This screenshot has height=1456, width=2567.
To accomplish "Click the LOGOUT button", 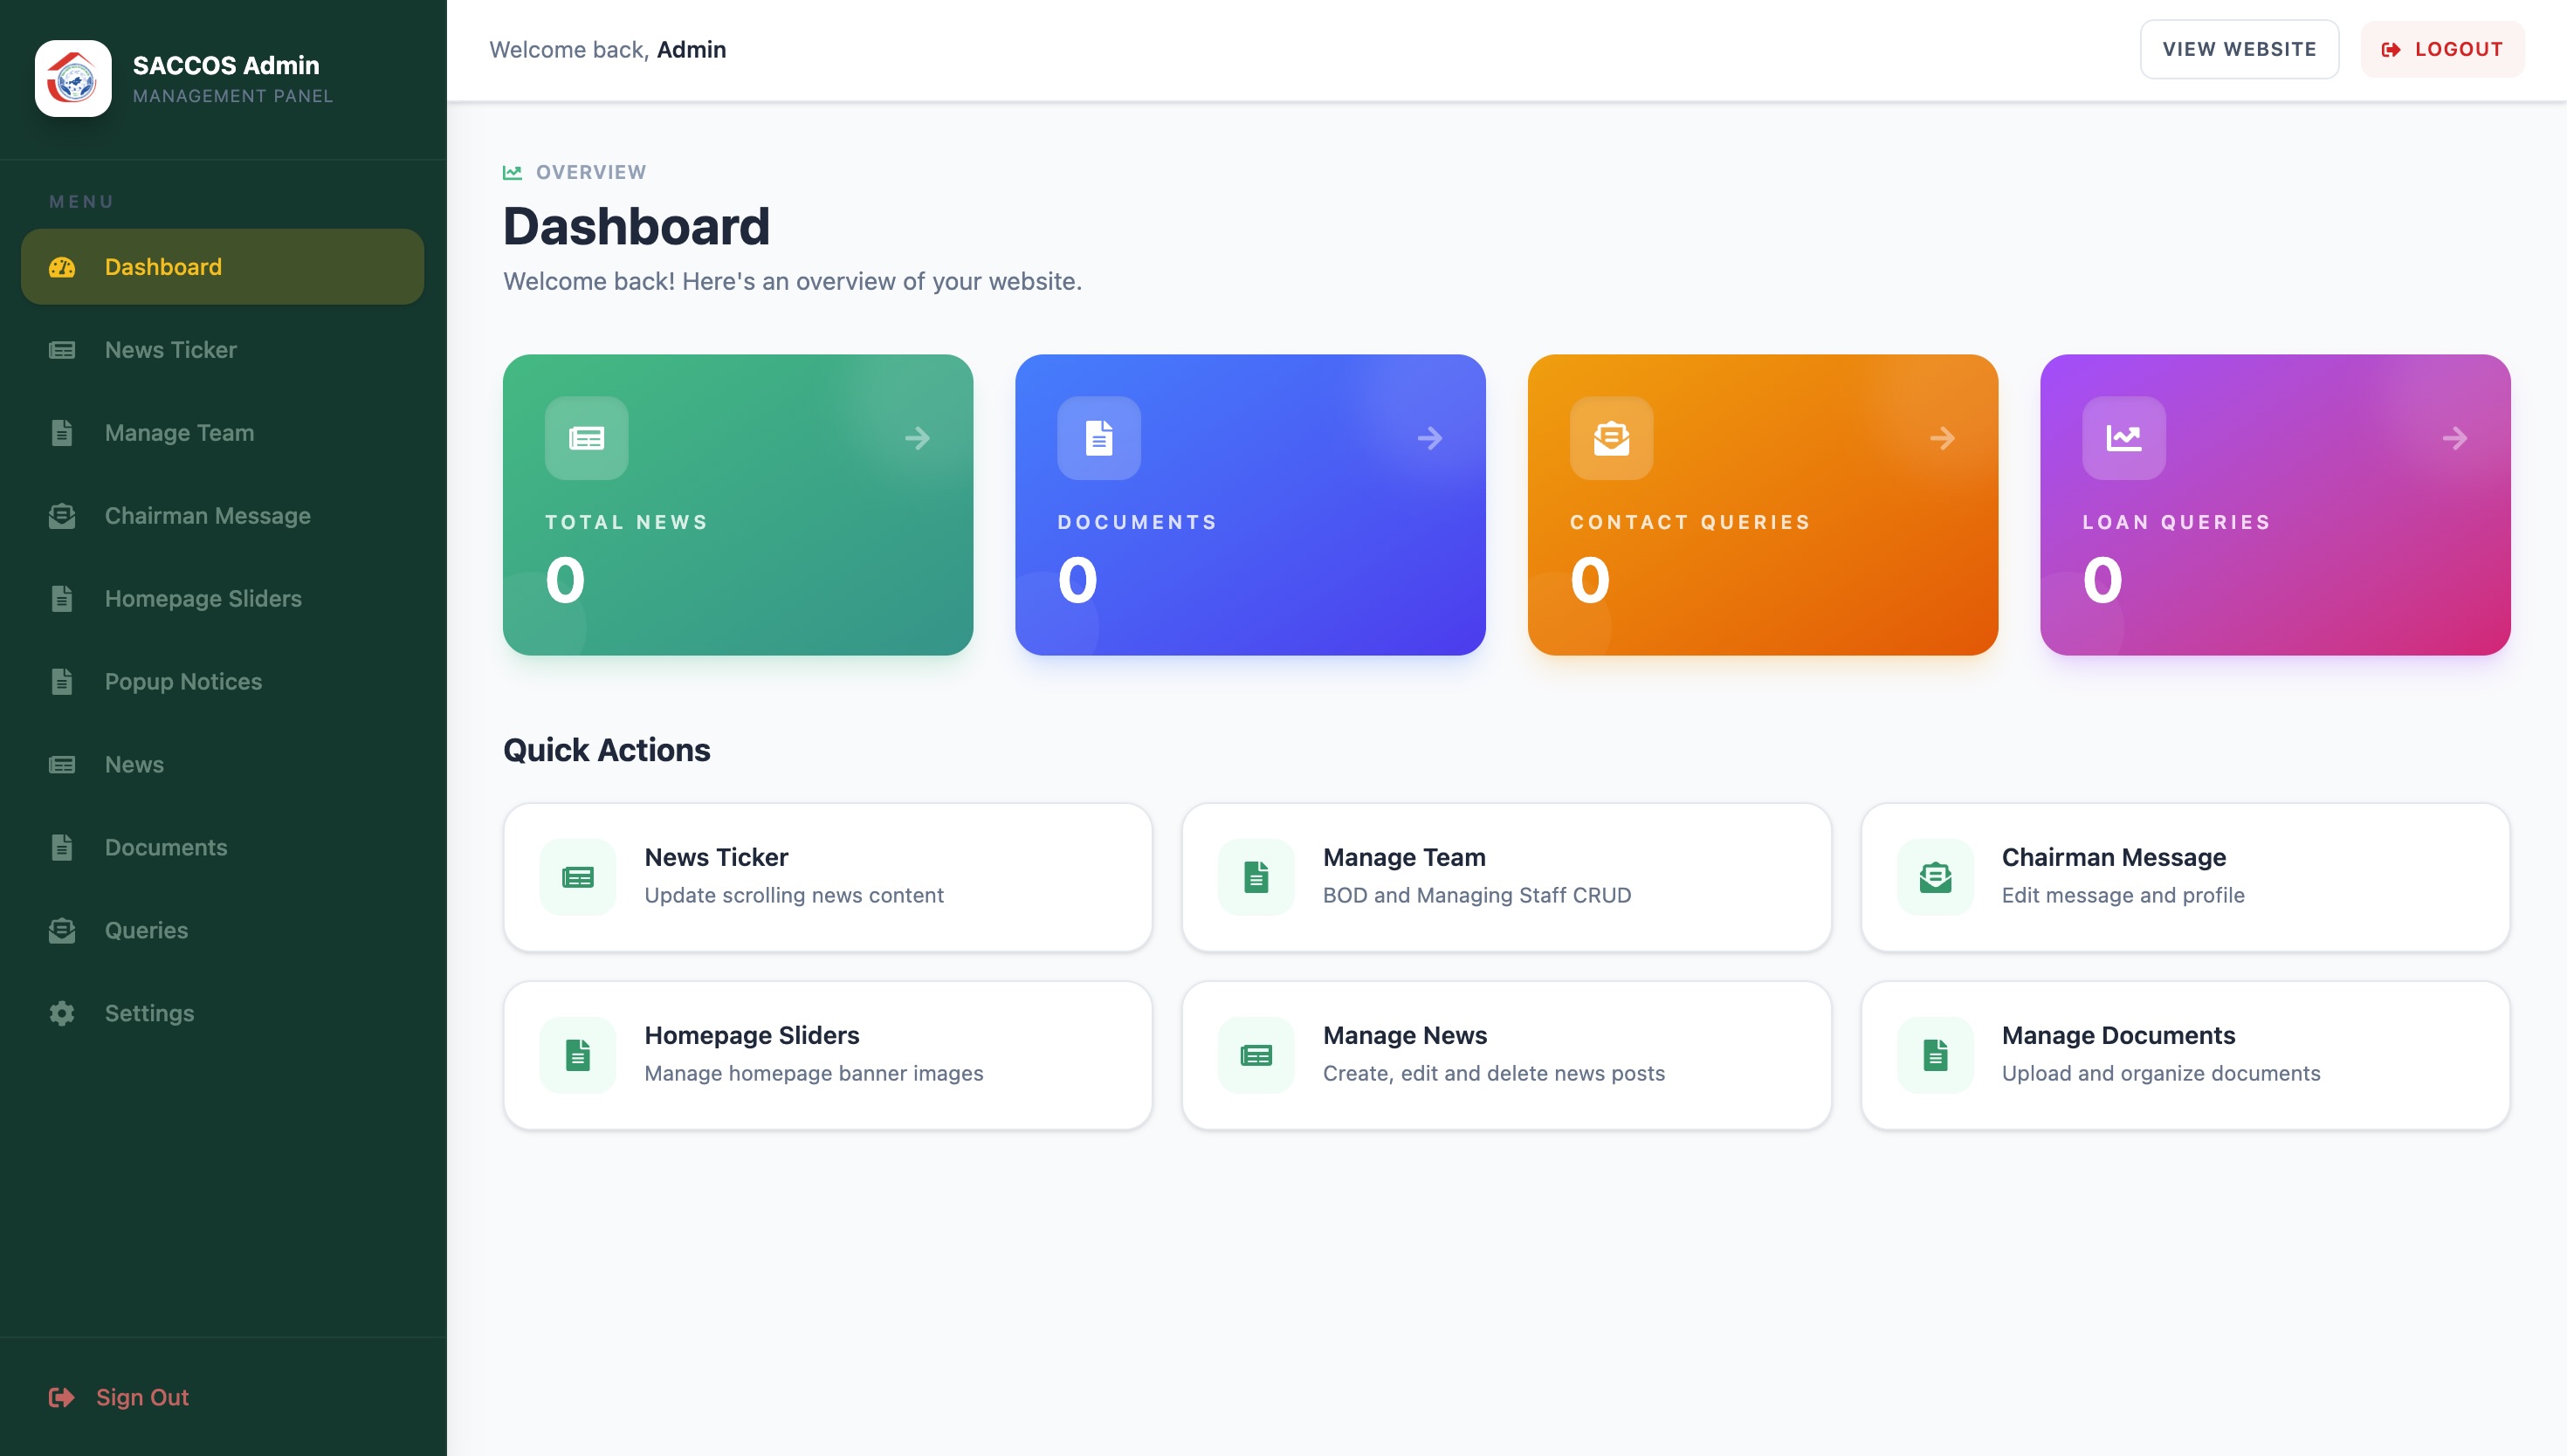I will click(2443, 49).
